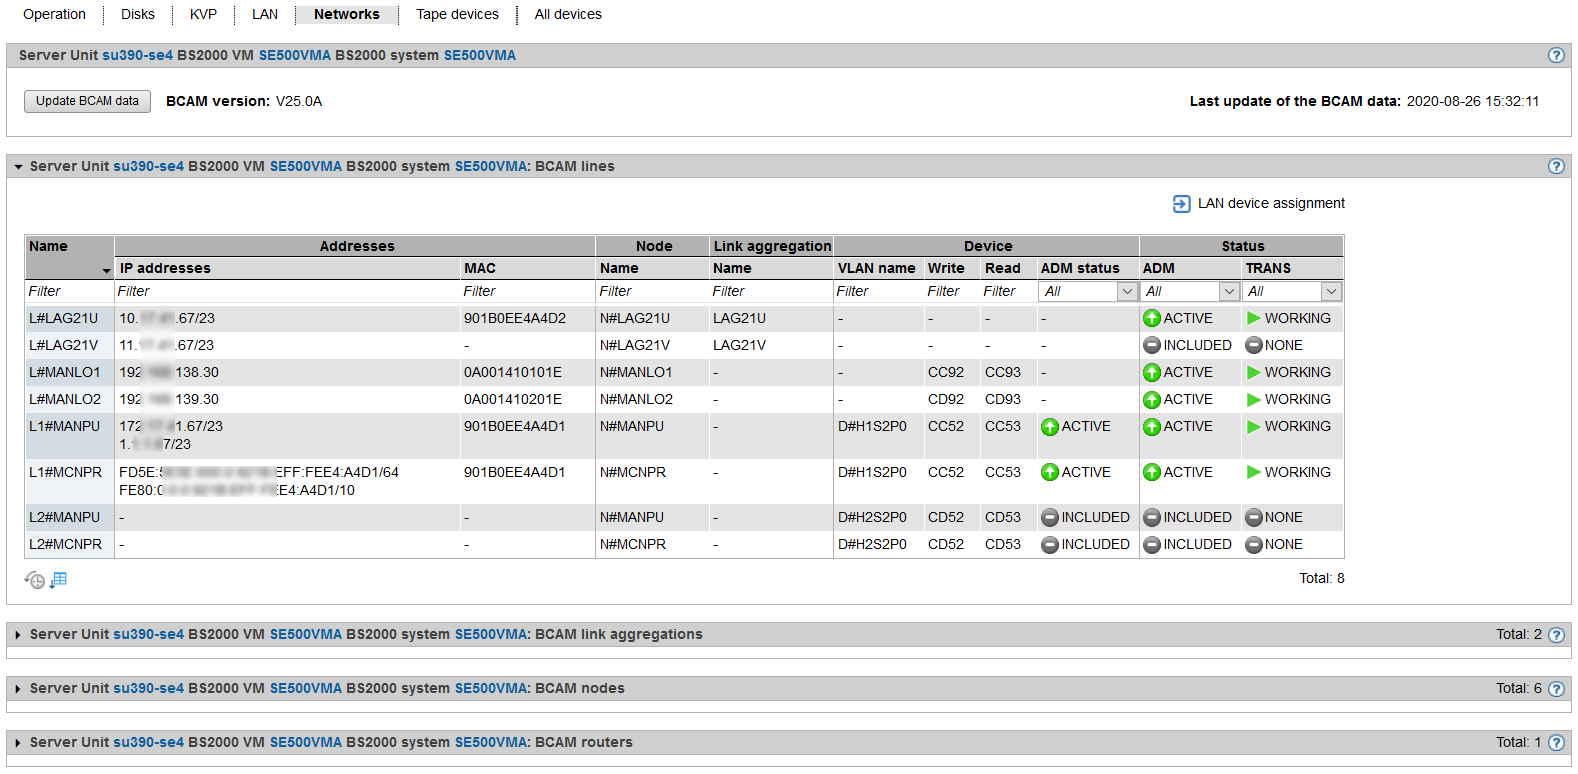
Task: Click the sort arrow in the Name column header
Action: point(106,271)
